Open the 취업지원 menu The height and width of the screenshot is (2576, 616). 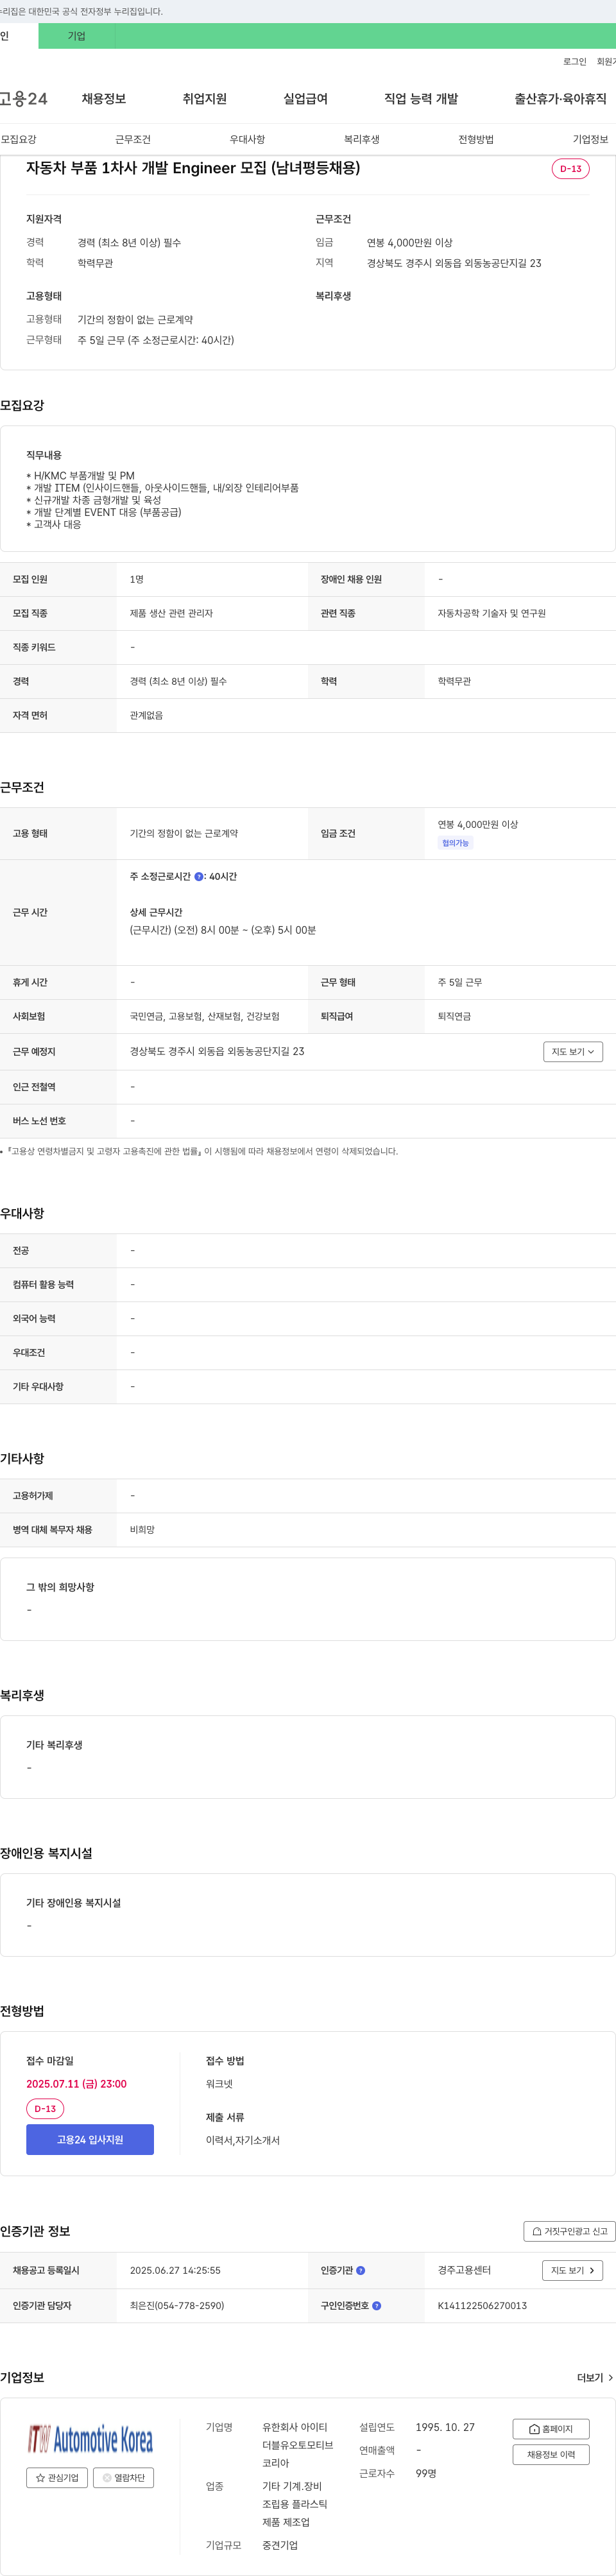(x=204, y=99)
